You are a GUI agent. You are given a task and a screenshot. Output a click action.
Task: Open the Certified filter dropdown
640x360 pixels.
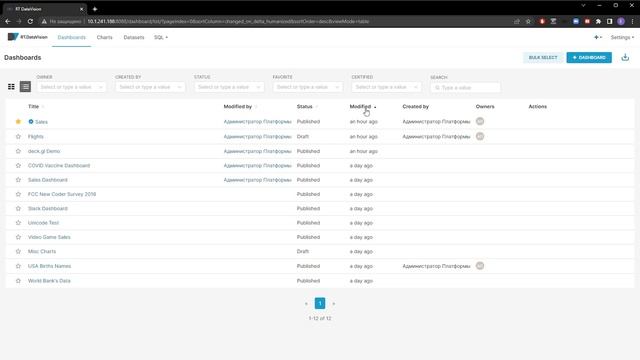(x=386, y=87)
